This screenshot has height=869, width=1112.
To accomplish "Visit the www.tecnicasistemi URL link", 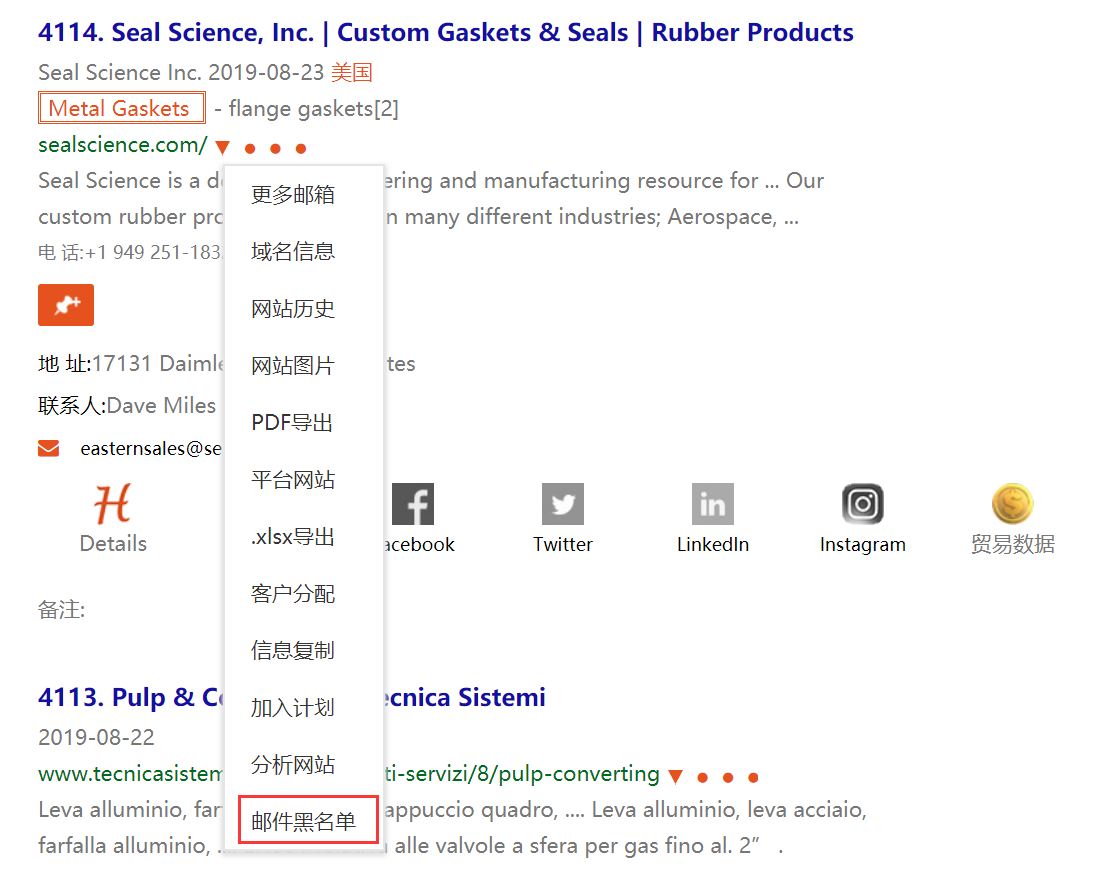I will tap(349, 774).
